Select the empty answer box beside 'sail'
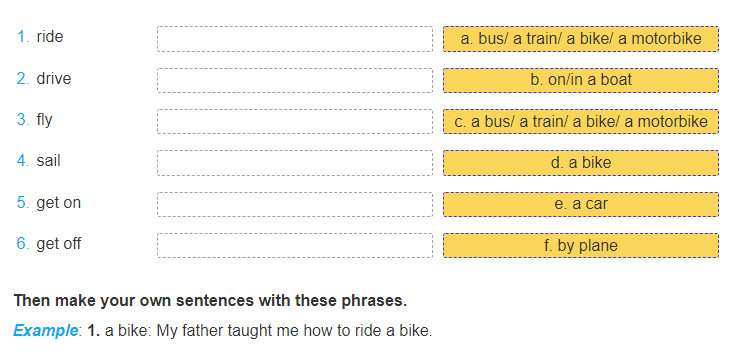The width and height of the screenshot is (731, 364). click(295, 163)
